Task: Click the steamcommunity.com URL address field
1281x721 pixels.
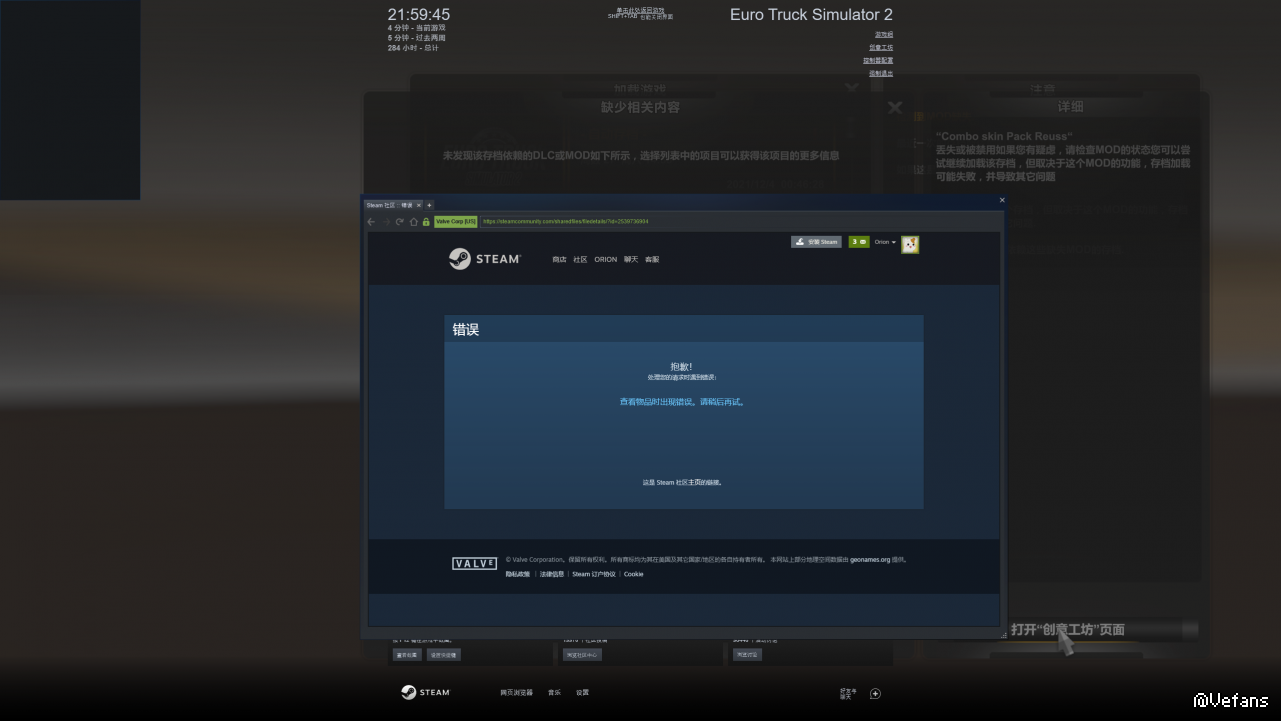Action: pos(740,222)
